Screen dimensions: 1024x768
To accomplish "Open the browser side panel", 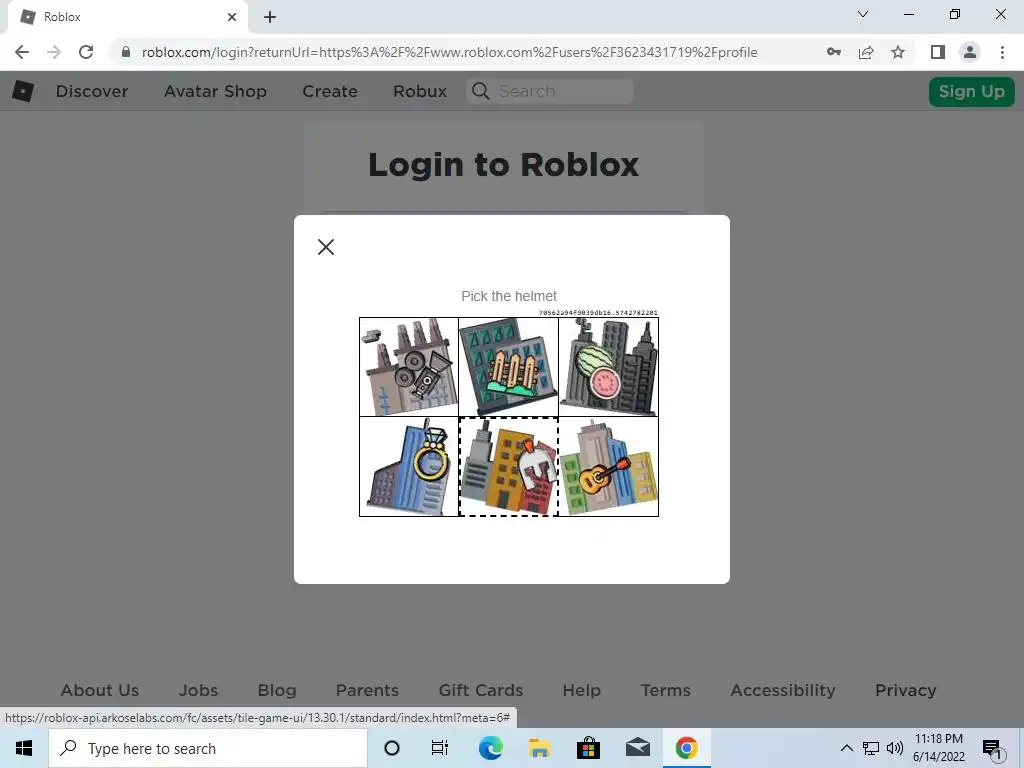I will coord(938,52).
